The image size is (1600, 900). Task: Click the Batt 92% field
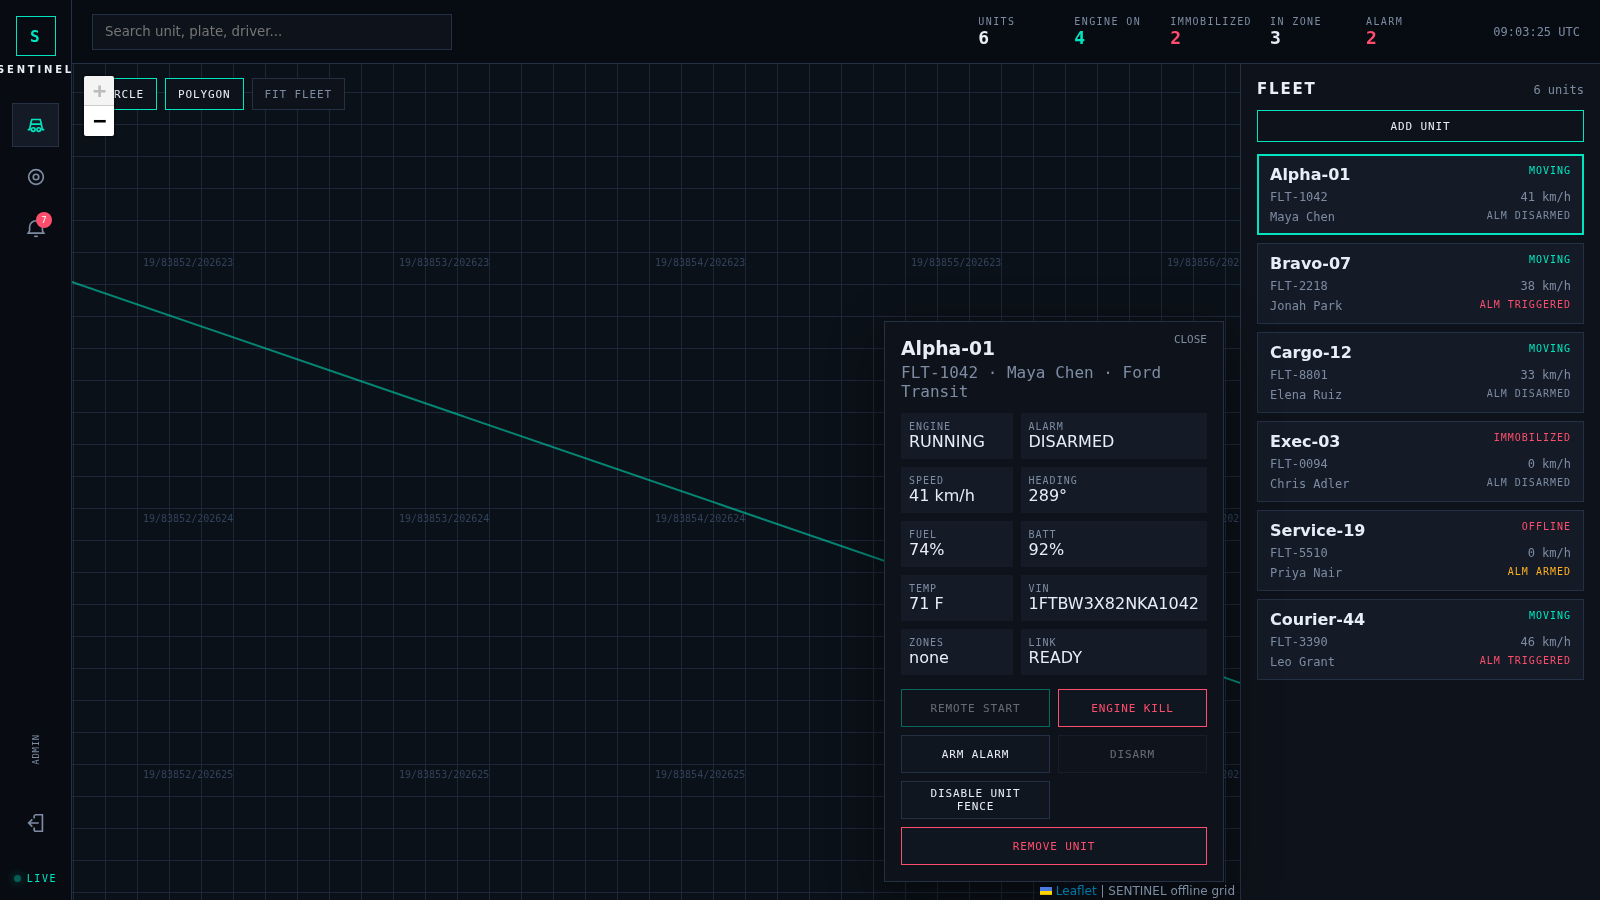pyautogui.click(x=1114, y=544)
